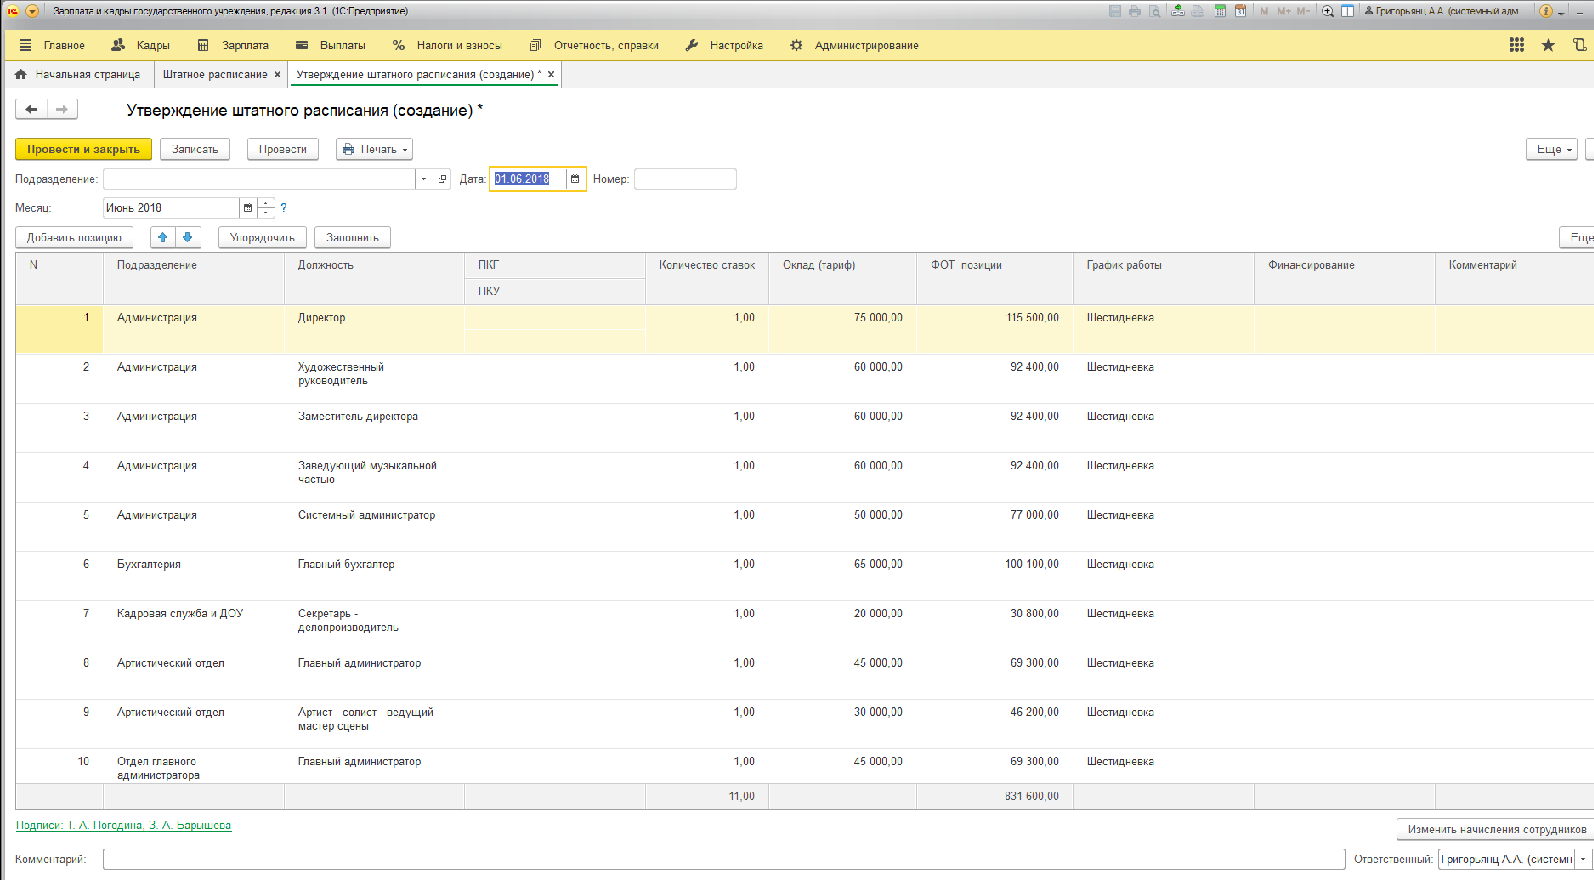This screenshot has height=880, width=1594.
Task: Click the Дата input field
Action: pos(528,179)
